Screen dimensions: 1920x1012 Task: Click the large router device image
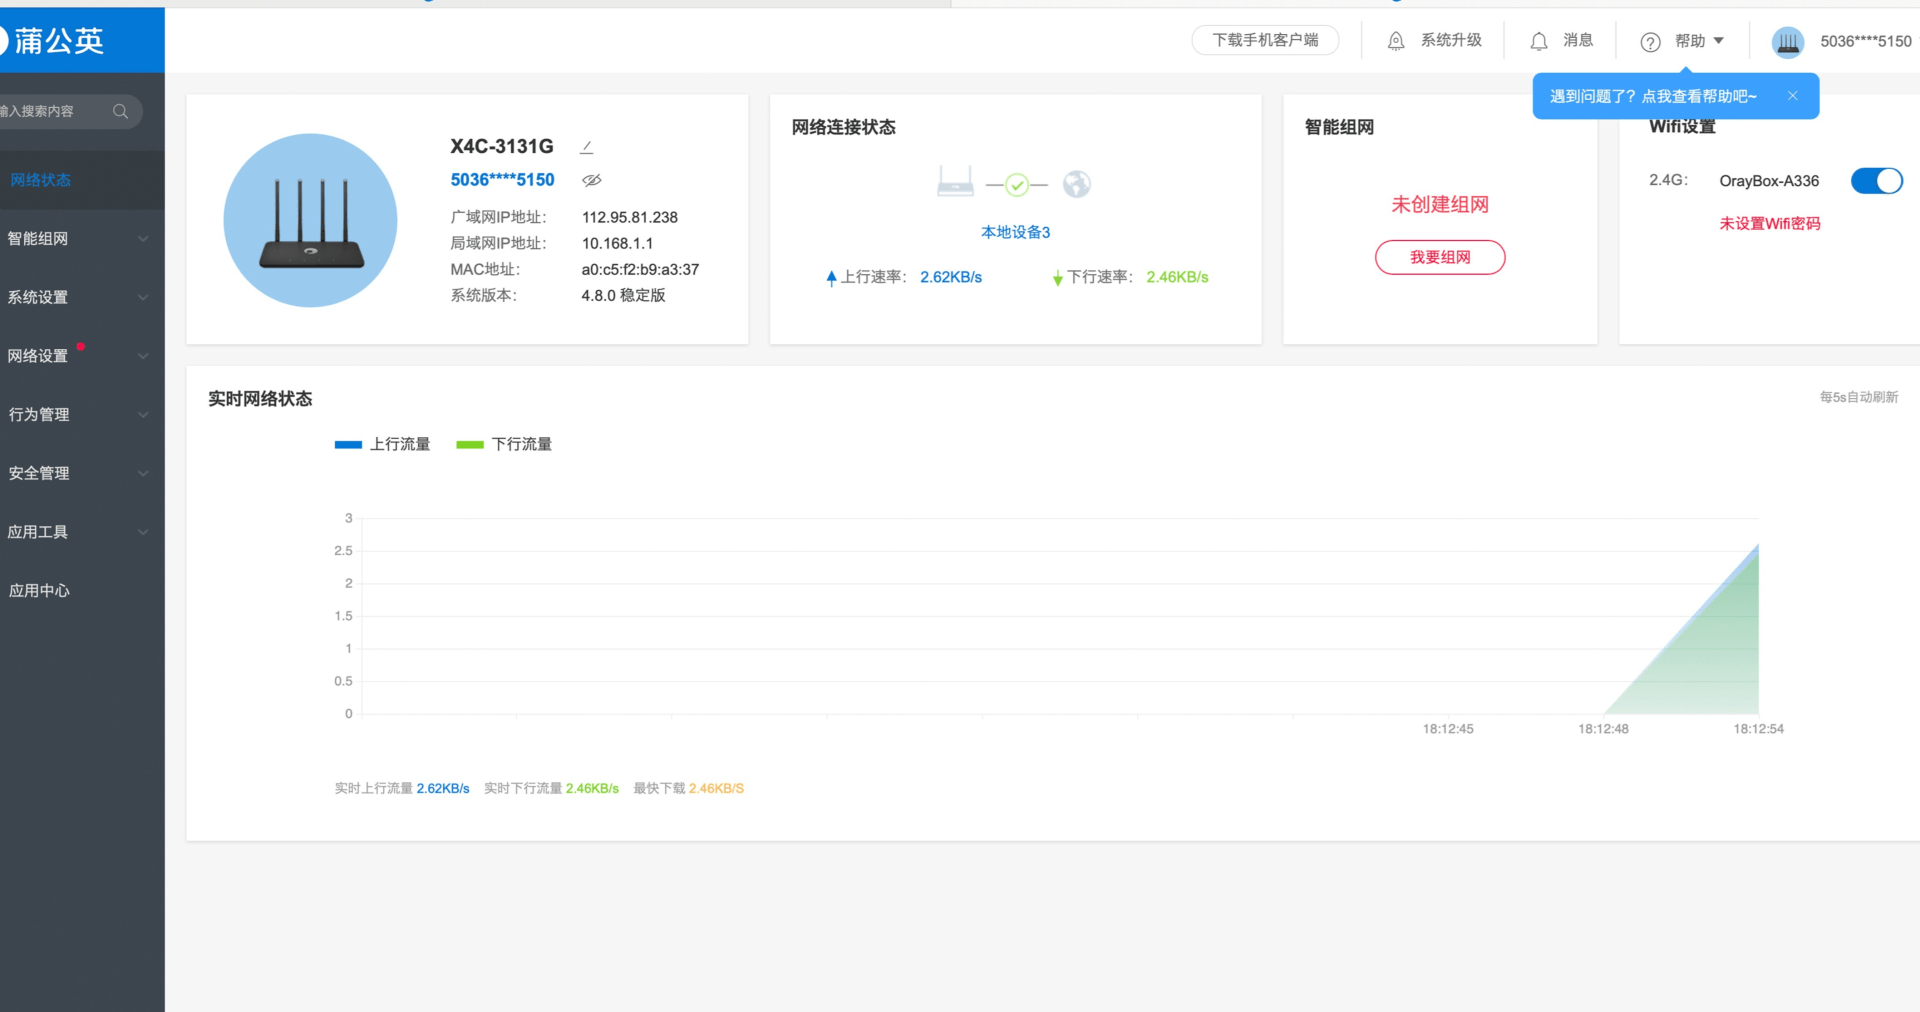pyautogui.click(x=310, y=220)
